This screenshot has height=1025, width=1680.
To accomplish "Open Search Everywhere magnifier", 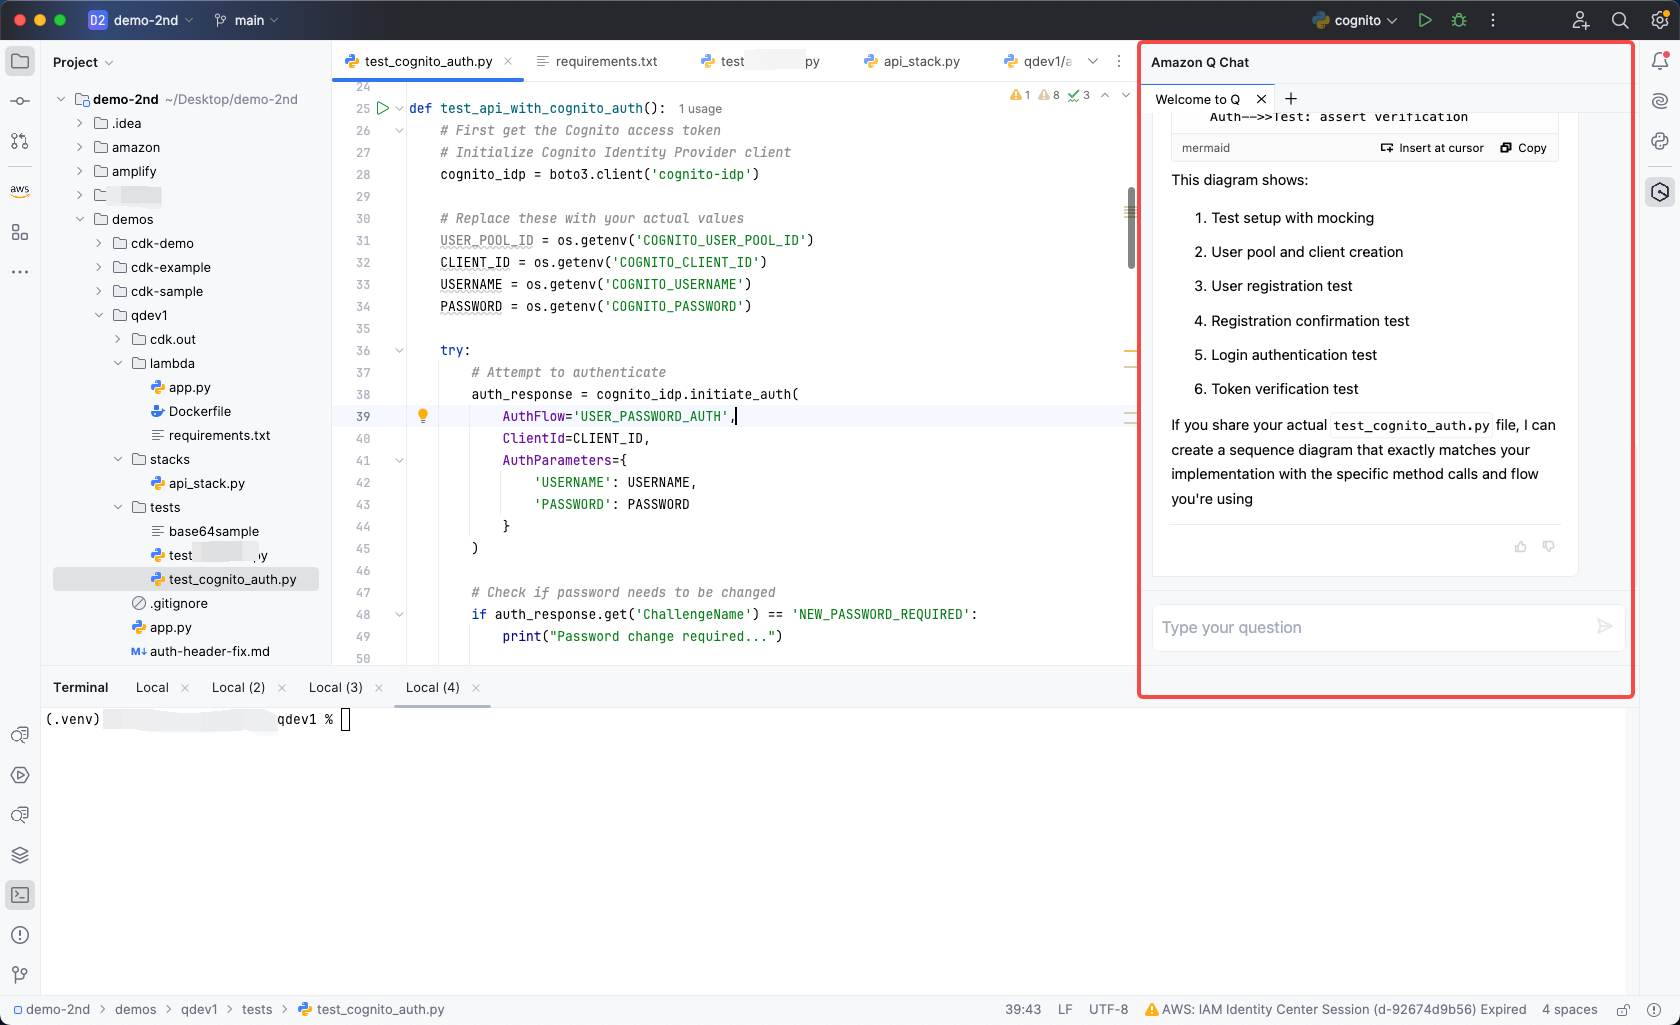I will [1620, 20].
